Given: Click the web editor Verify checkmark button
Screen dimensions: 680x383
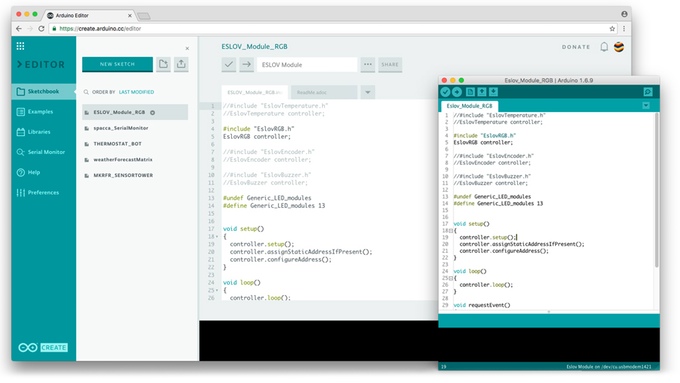Looking at the screenshot, I should pos(229,65).
